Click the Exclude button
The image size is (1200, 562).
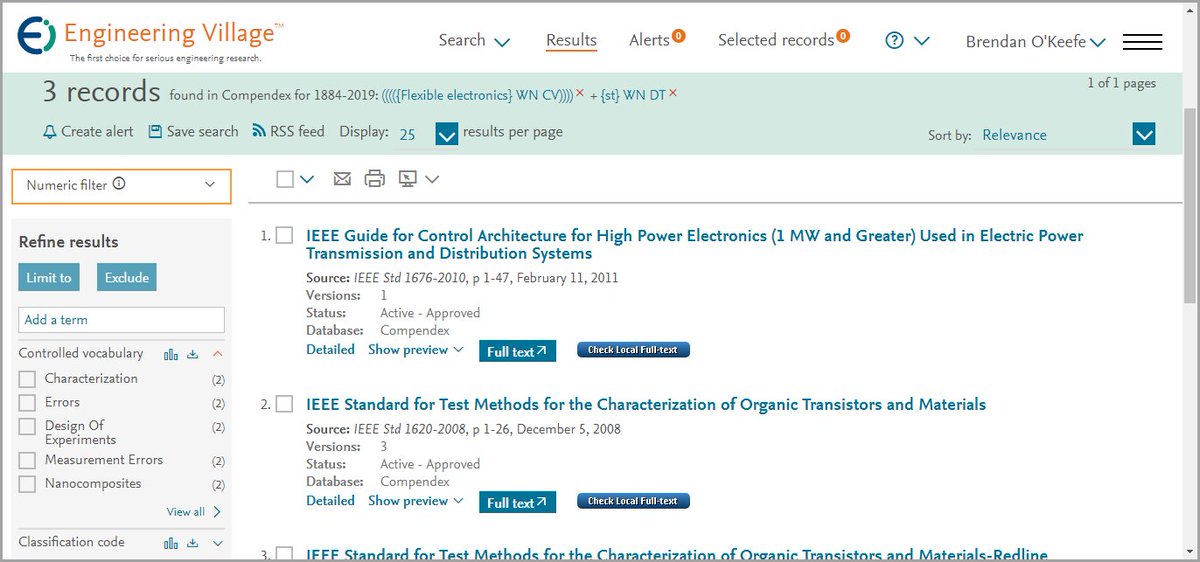click(x=127, y=278)
